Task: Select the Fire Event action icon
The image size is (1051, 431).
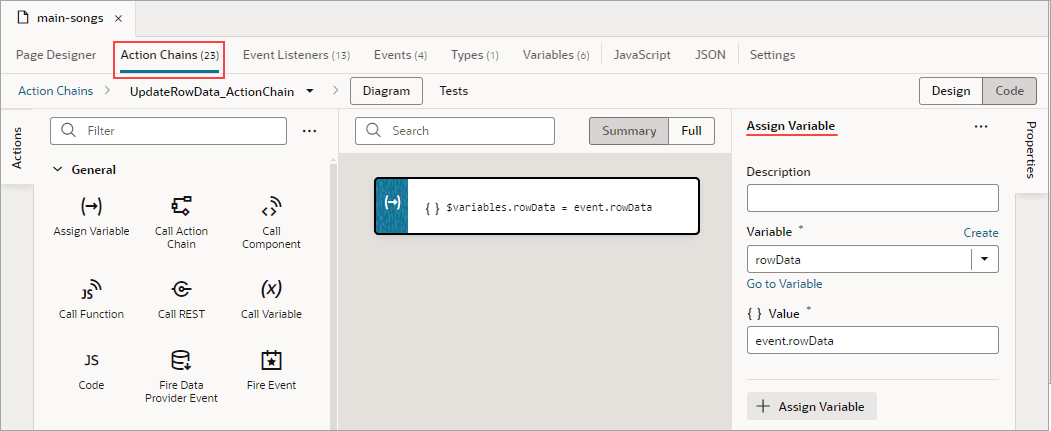Action: (x=271, y=361)
